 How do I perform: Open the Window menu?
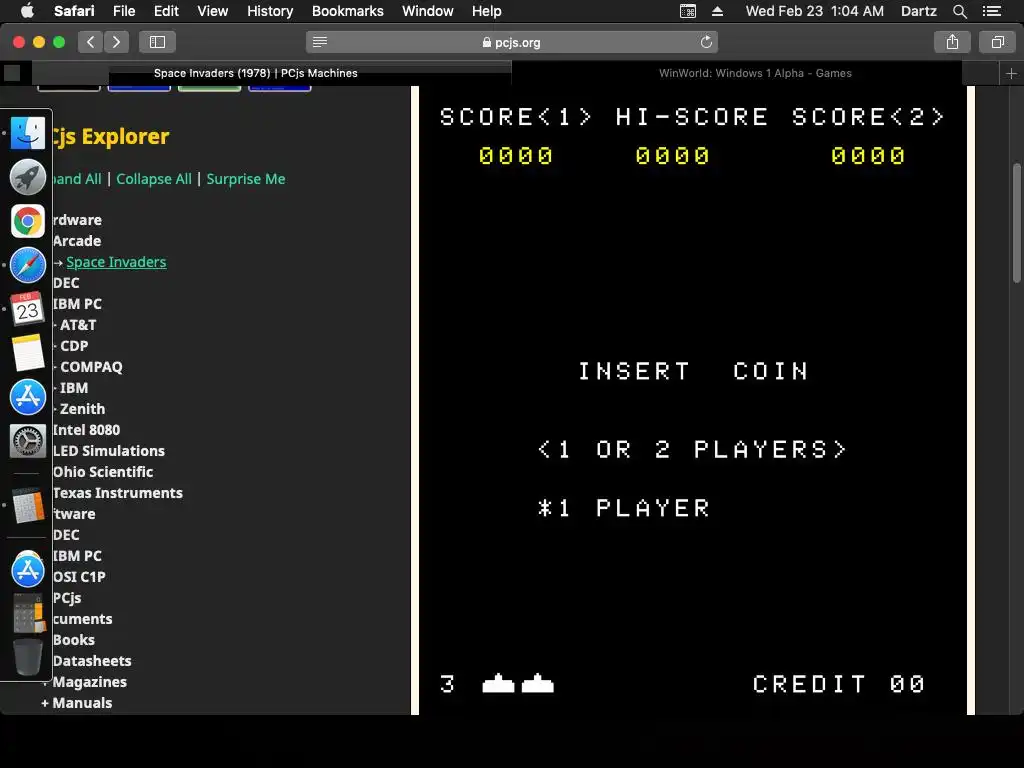[x=428, y=11]
